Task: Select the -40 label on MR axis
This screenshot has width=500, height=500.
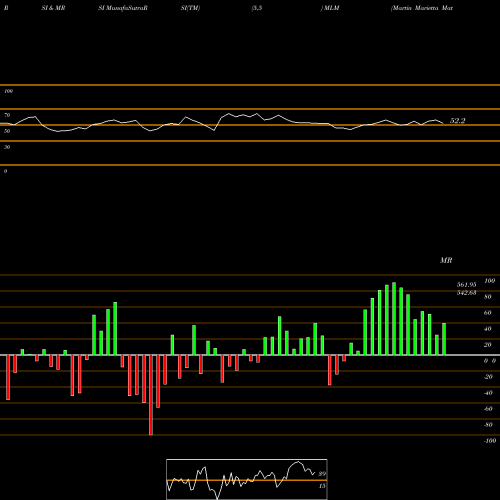Action: (x=488, y=393)
